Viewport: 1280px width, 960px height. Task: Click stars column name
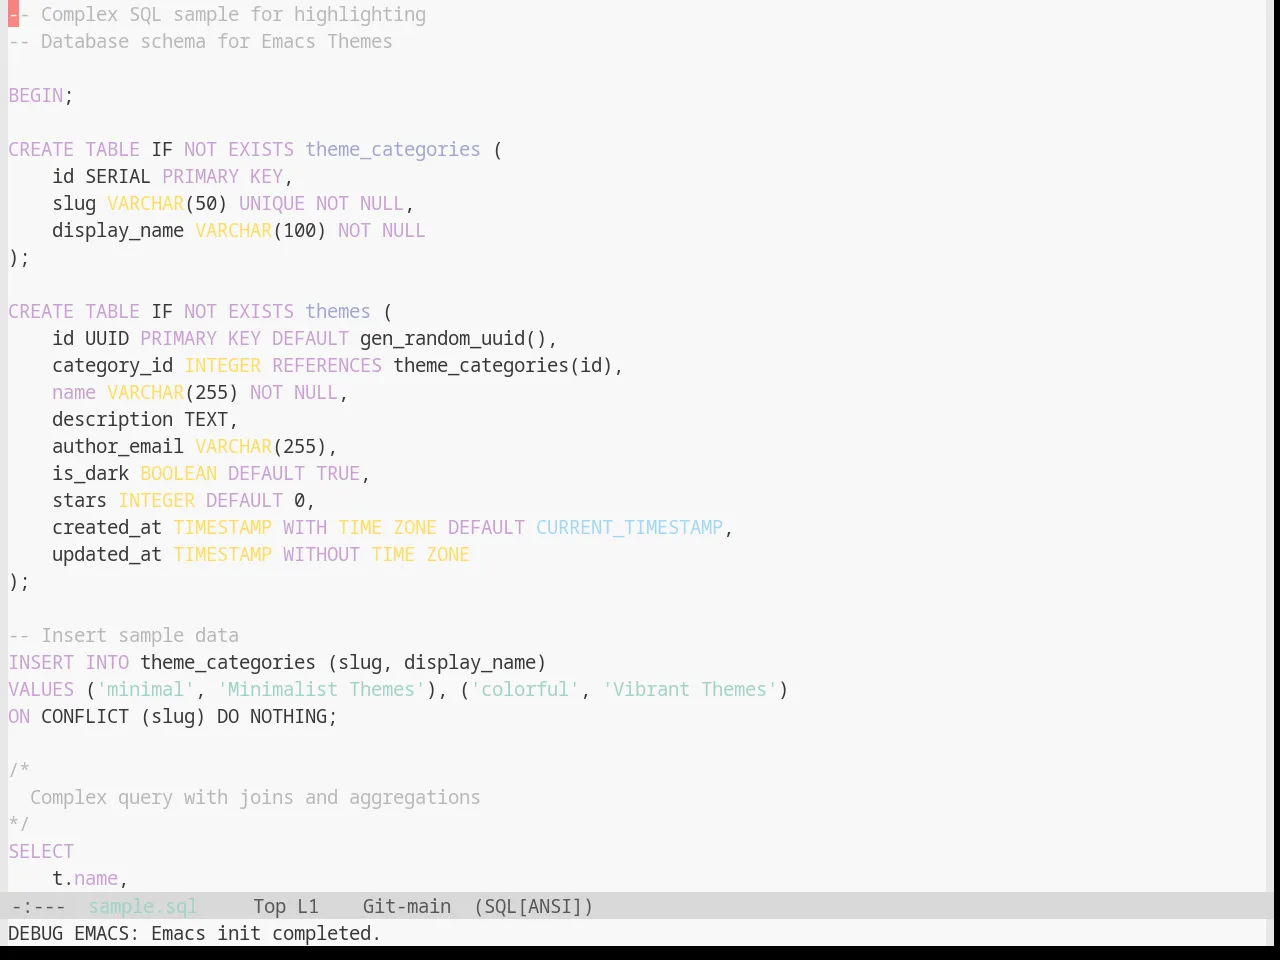pos(79,500)
